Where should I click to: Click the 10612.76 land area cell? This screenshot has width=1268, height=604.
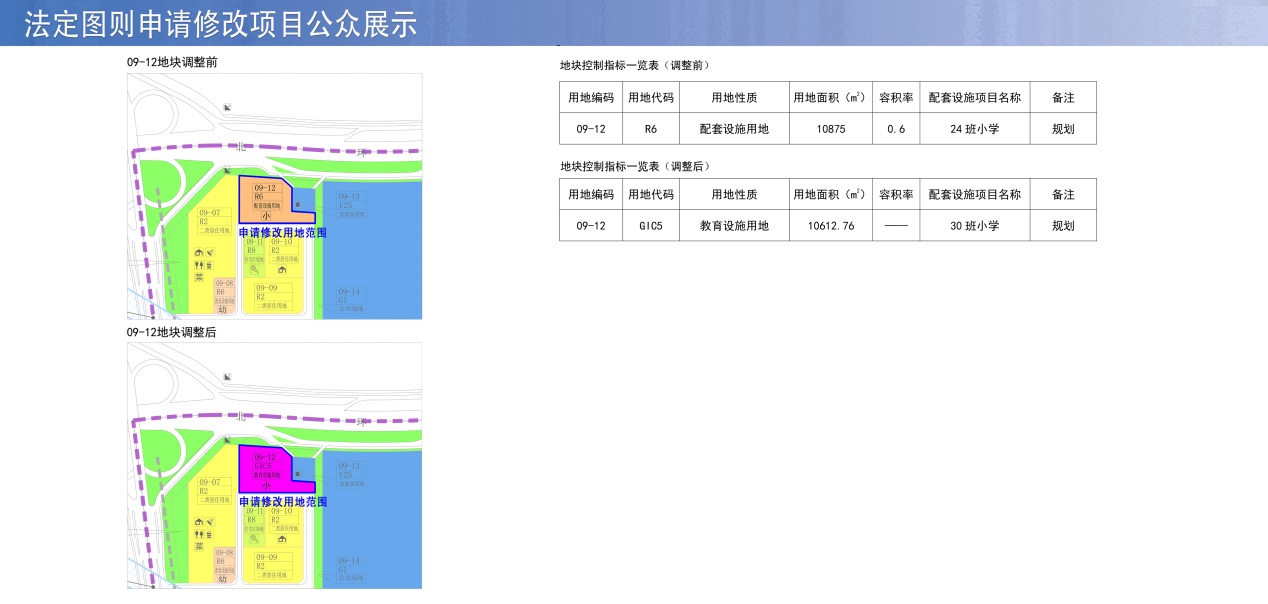[x=829, y=226]
